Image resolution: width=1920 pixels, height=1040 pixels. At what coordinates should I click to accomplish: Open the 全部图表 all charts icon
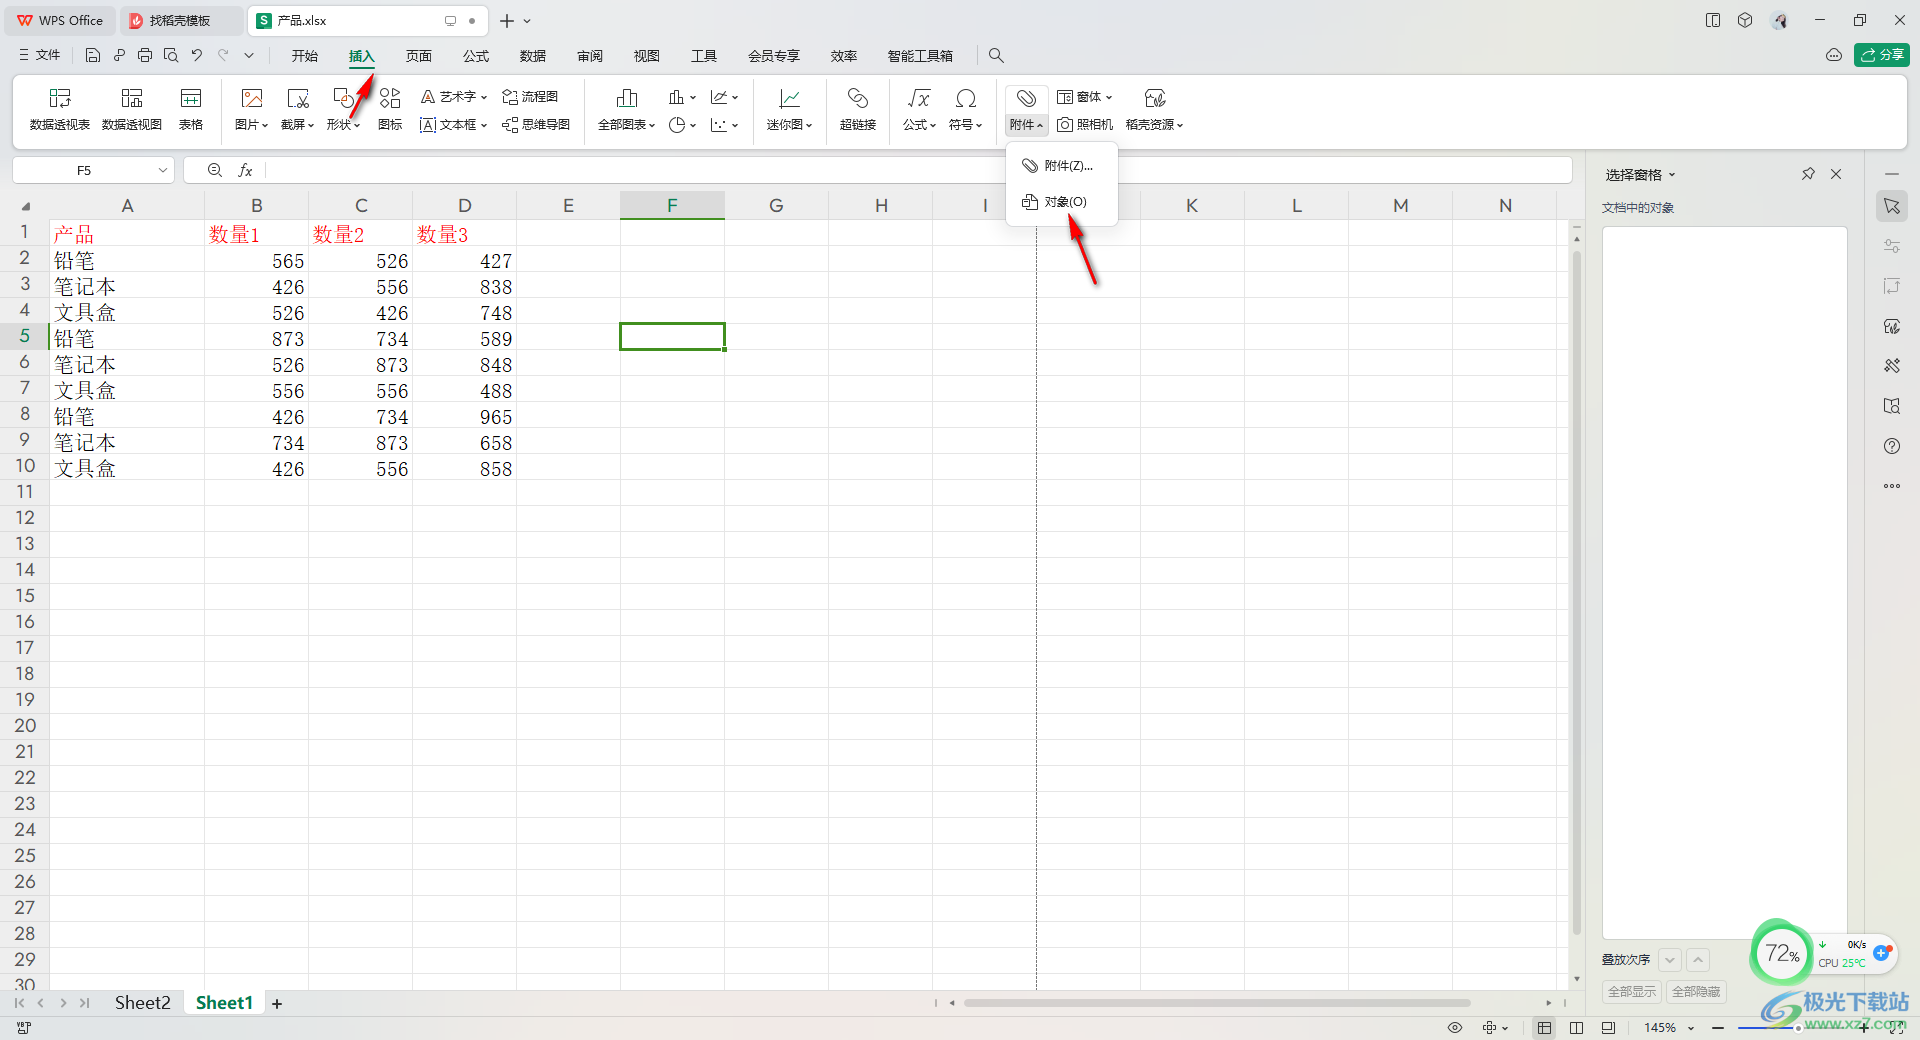(627, 109)
